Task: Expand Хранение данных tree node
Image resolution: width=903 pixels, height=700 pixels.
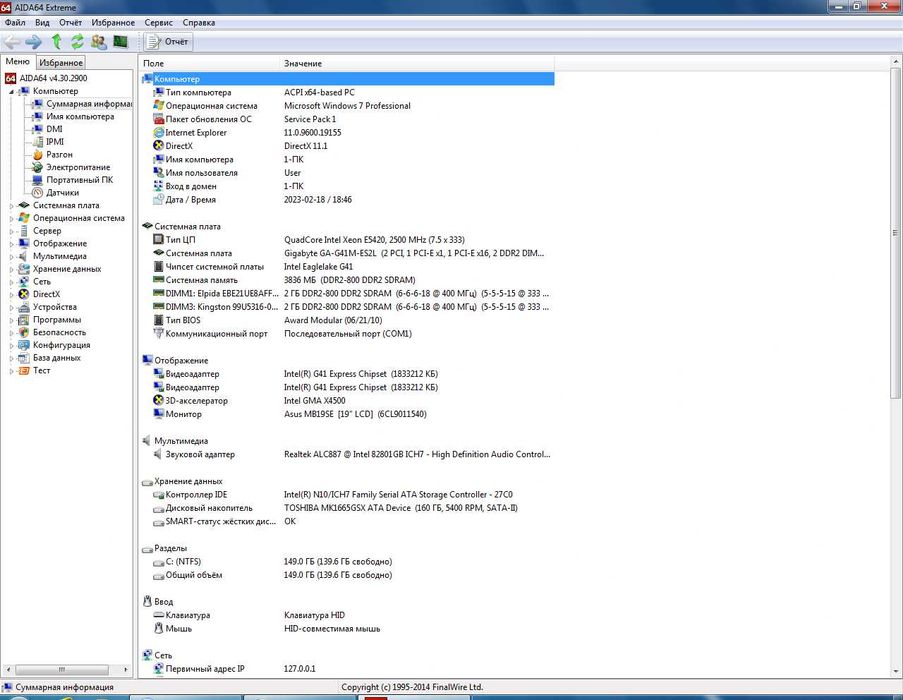Action: tap(11, 269)
